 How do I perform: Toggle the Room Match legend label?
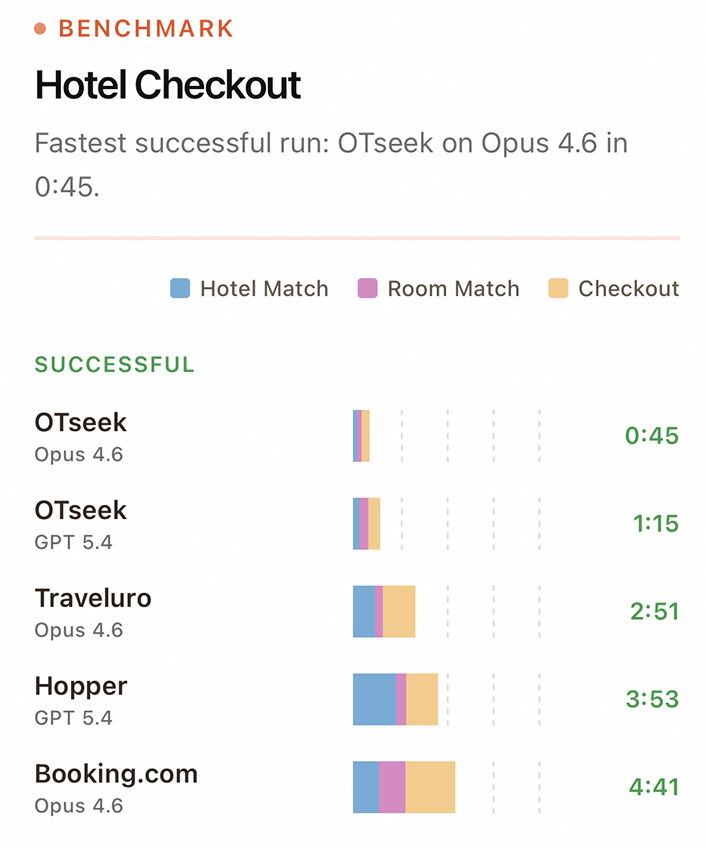click(453, 289)
